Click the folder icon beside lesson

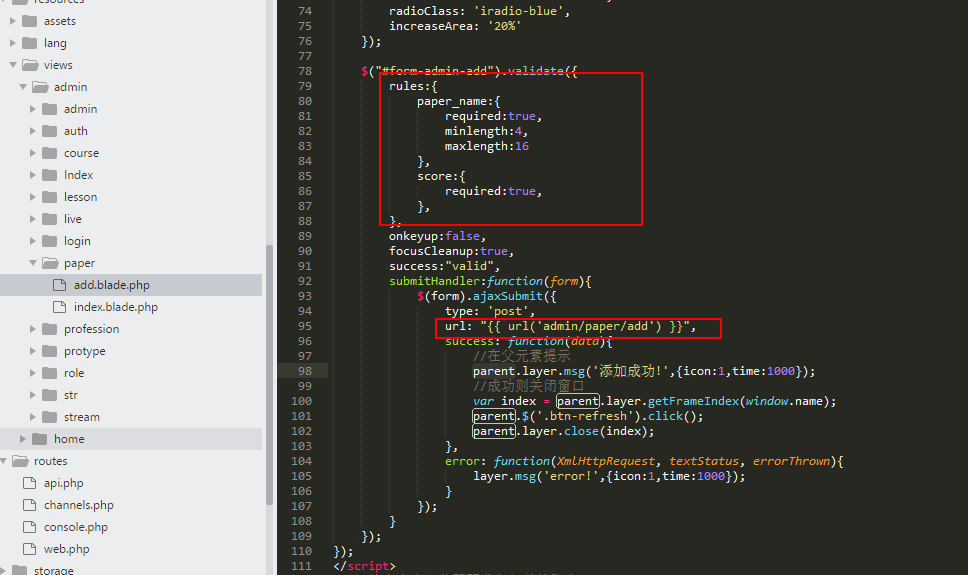(x=49, y=197)
